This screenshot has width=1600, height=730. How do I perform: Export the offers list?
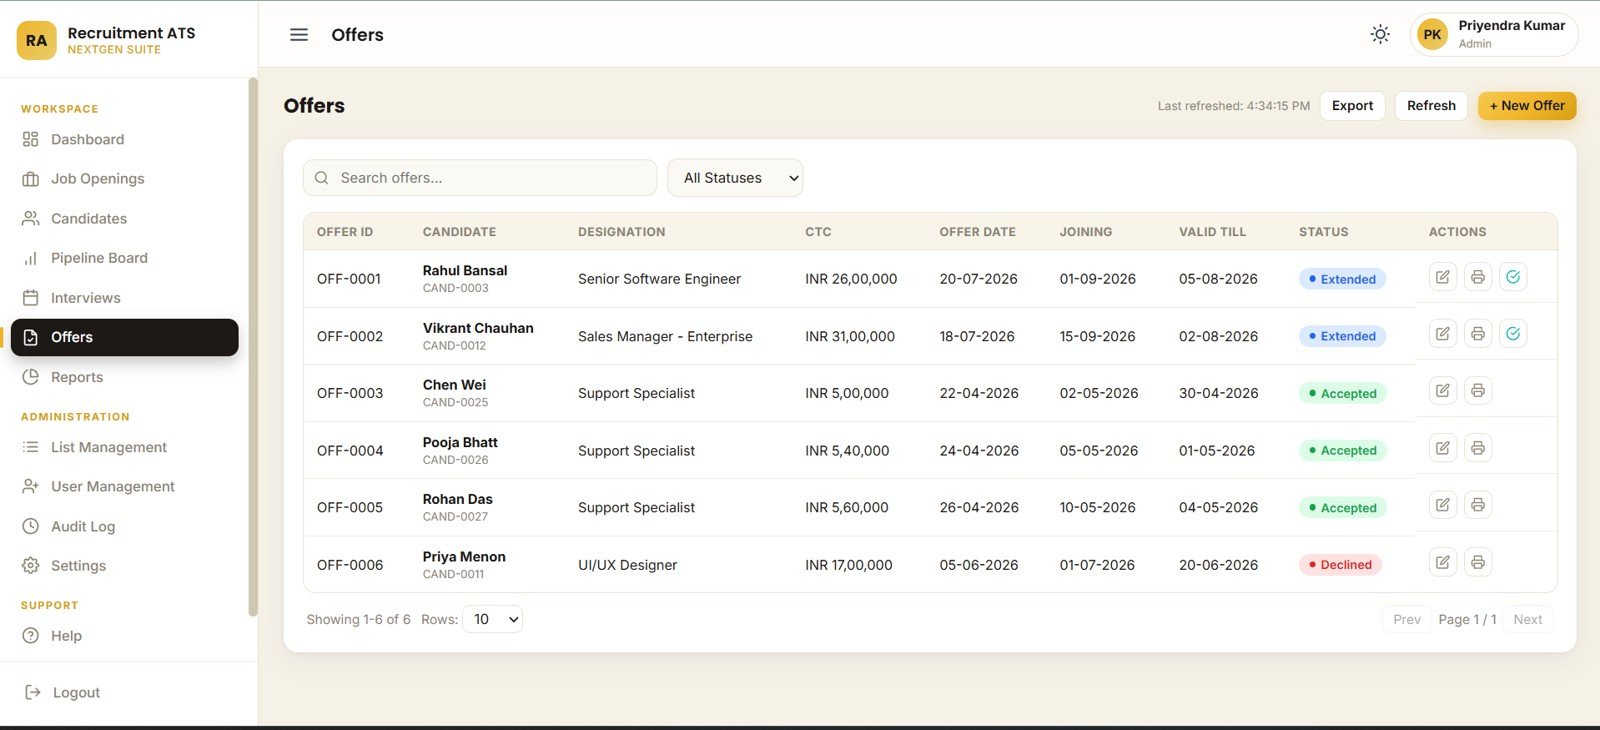point(1352,106)
